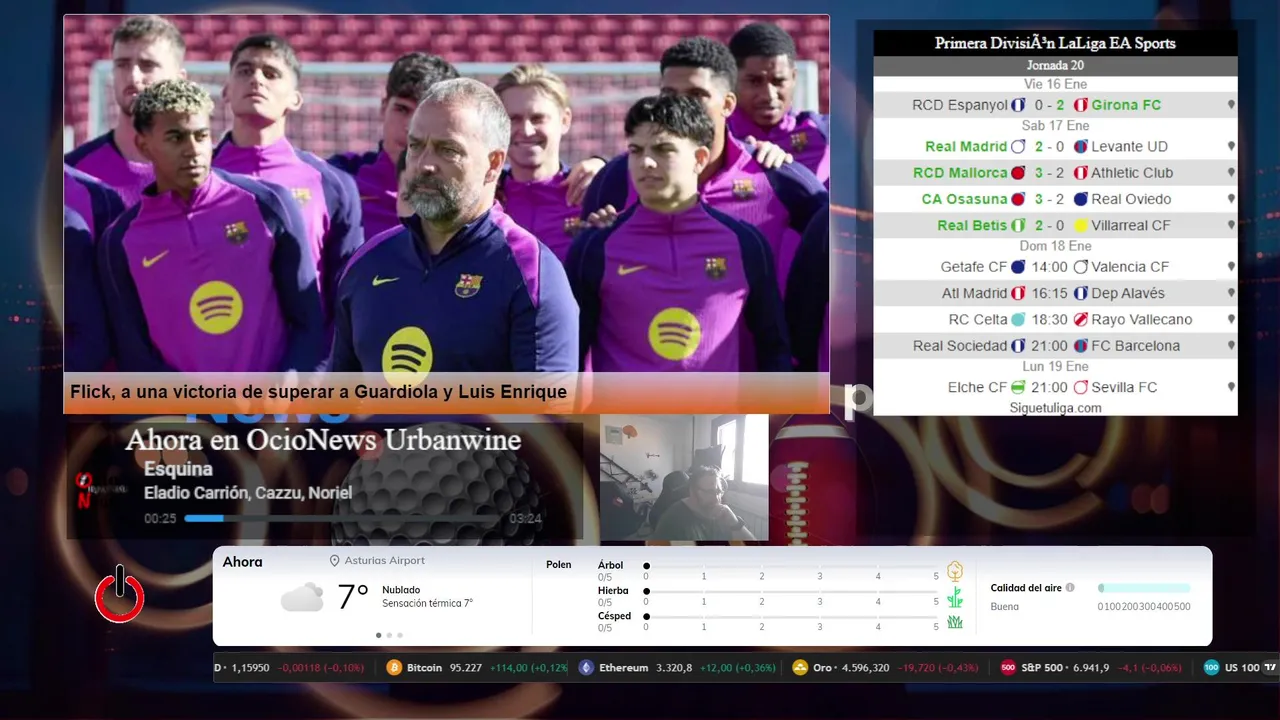Open the Oro ticker entry
Screen dimensions: 1280x720
click(x=885, y=668)
